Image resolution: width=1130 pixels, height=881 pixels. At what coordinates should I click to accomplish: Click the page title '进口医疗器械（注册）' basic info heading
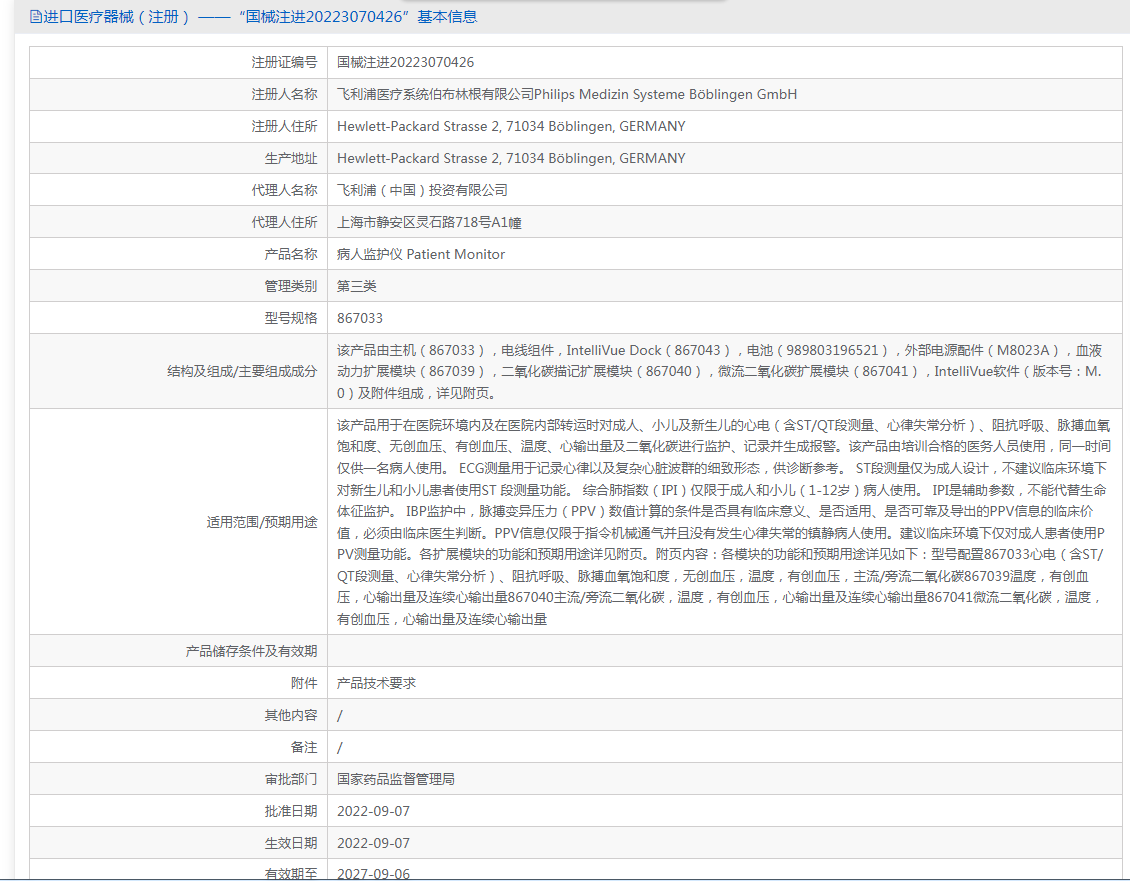point(260,17)
